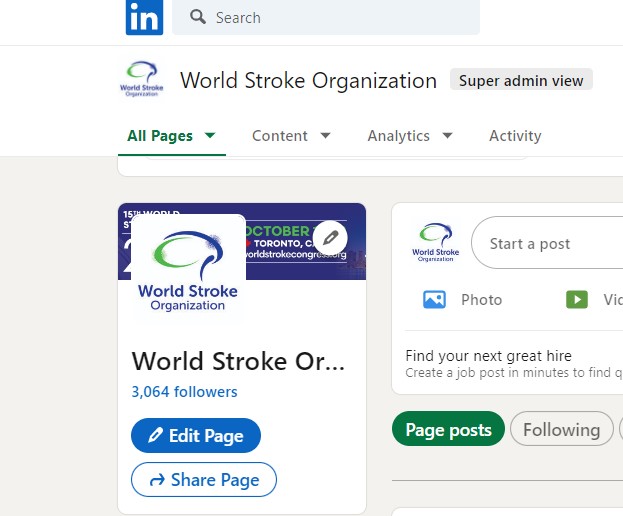Click World Stroke Organization header logo
Screen dimensions: 623x516
pos(140,81)
